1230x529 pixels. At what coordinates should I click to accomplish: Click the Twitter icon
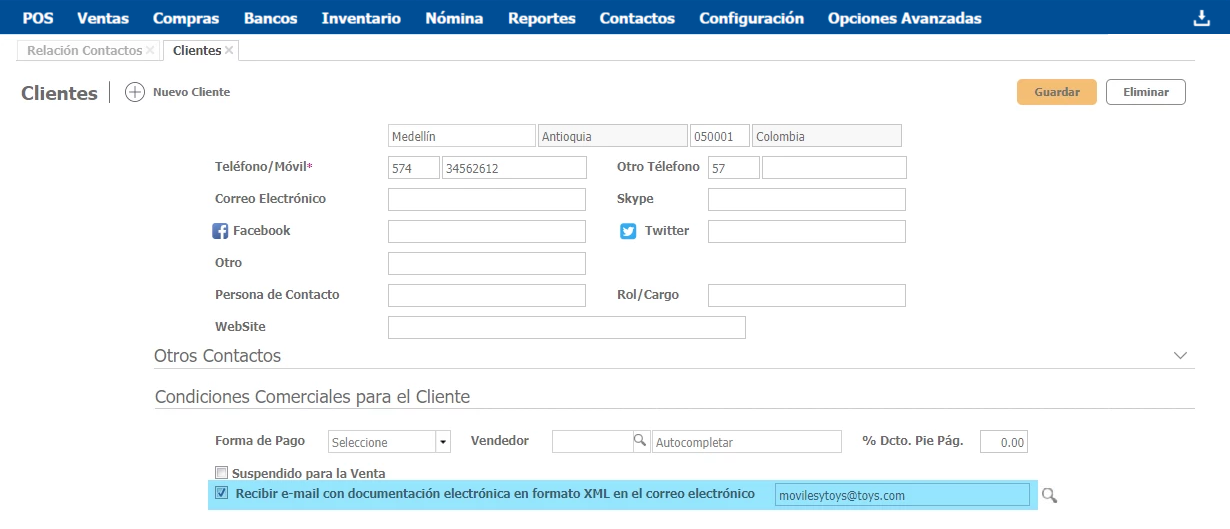click(628, 231)
